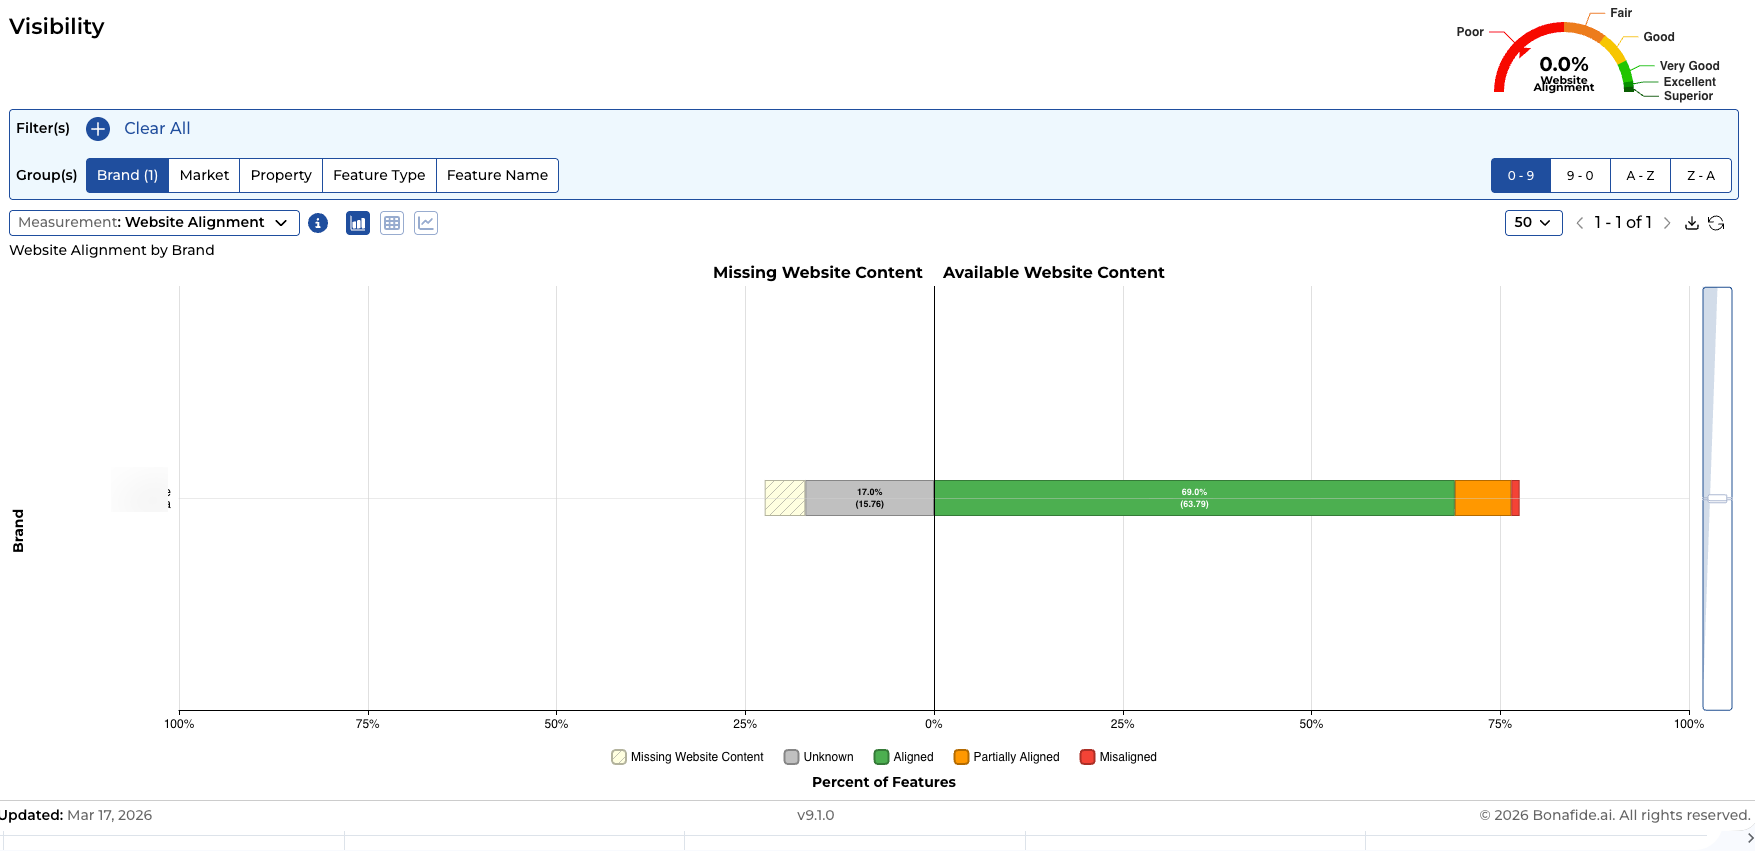
Task: Clear all filters
Action: [157, 128]
